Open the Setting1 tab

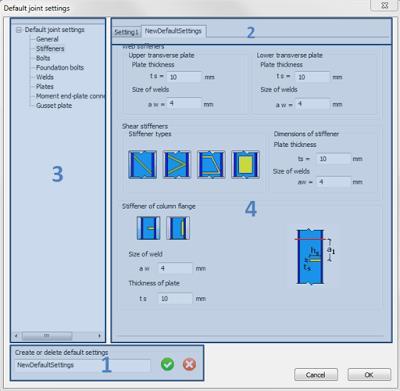click(x=126, y=32)
